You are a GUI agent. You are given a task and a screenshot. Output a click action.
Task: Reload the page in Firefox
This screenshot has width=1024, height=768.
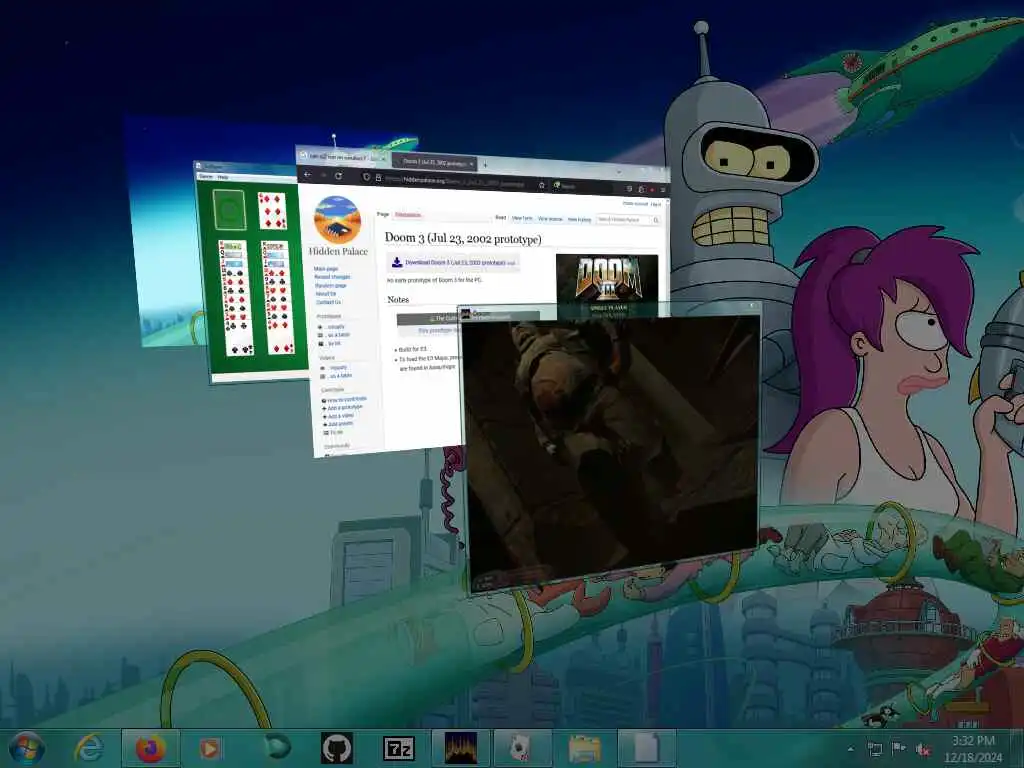pyautogui.click(x=338, y=176)
